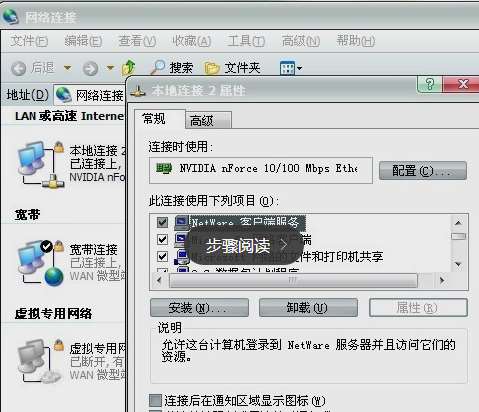Open the Folders (文件夹) pane icon
The width and height of the screenshot is (479, 412).
pos(212,68)
